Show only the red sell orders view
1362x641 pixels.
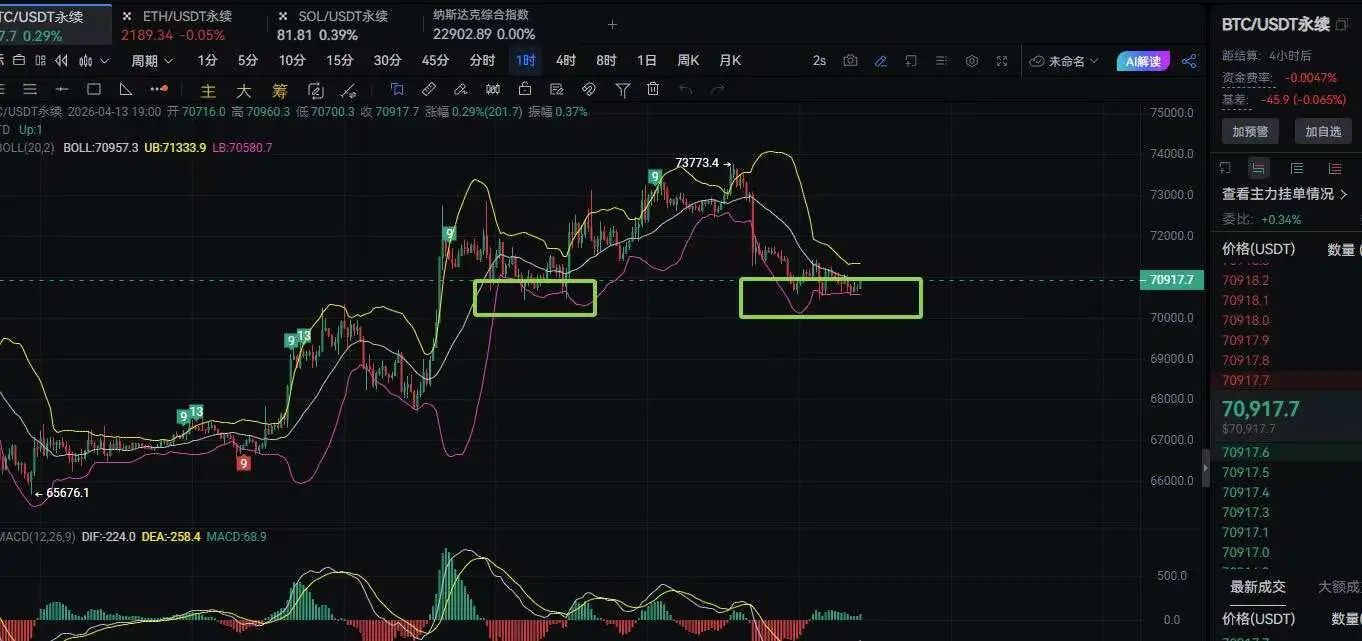[x=1335, y=168]
